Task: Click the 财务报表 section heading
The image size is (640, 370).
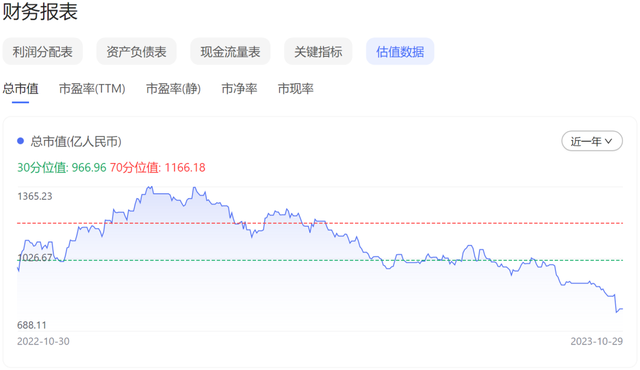Action: [x=40, y=11]
